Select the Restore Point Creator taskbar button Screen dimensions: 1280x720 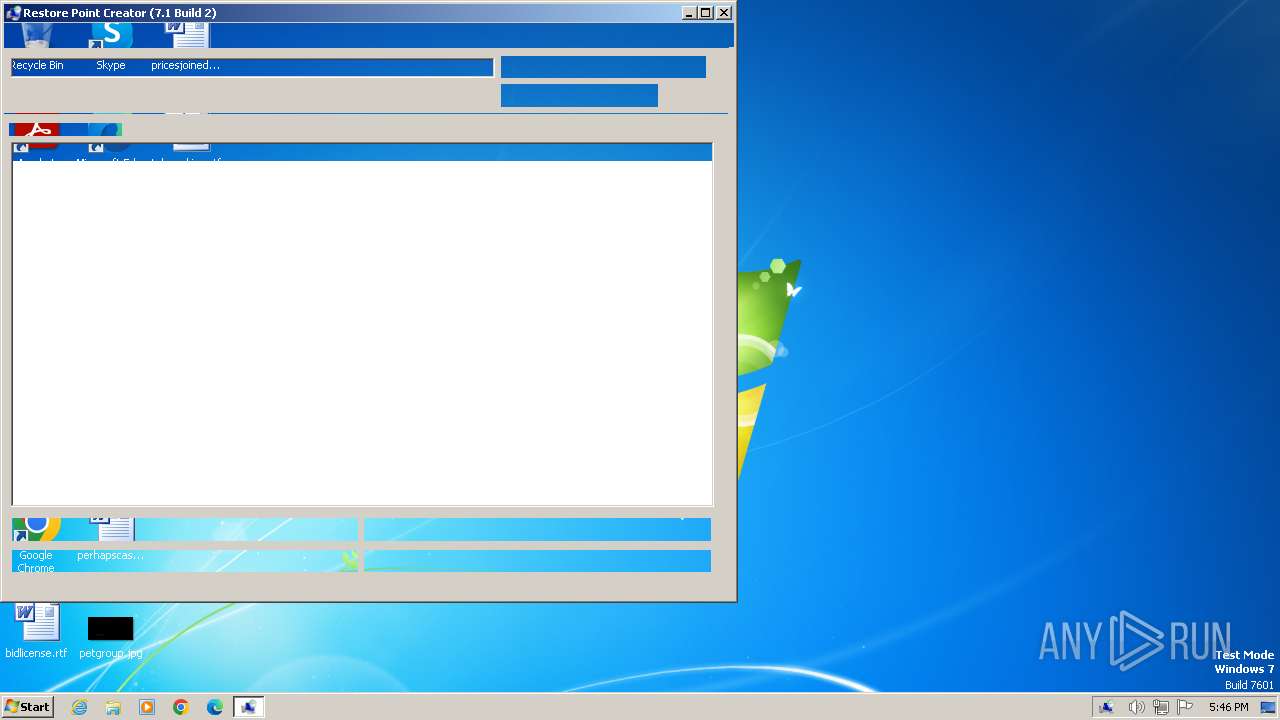click(248, 707)
